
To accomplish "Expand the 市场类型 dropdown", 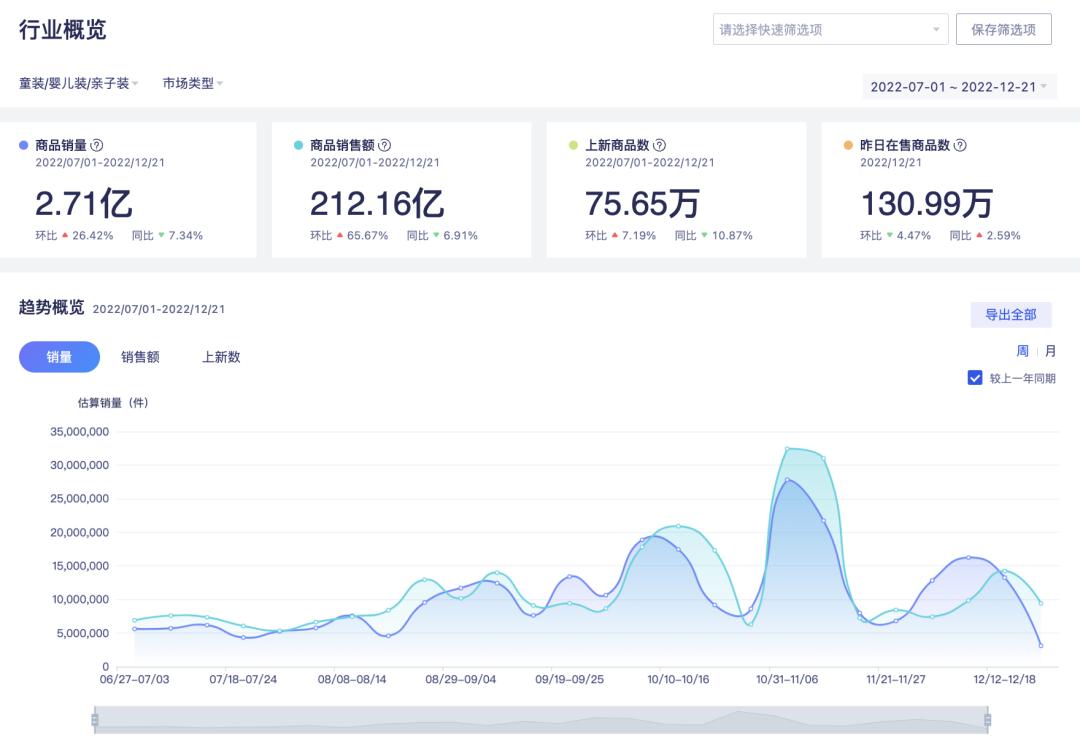I will pyautogui.click(x=192, y=84).
